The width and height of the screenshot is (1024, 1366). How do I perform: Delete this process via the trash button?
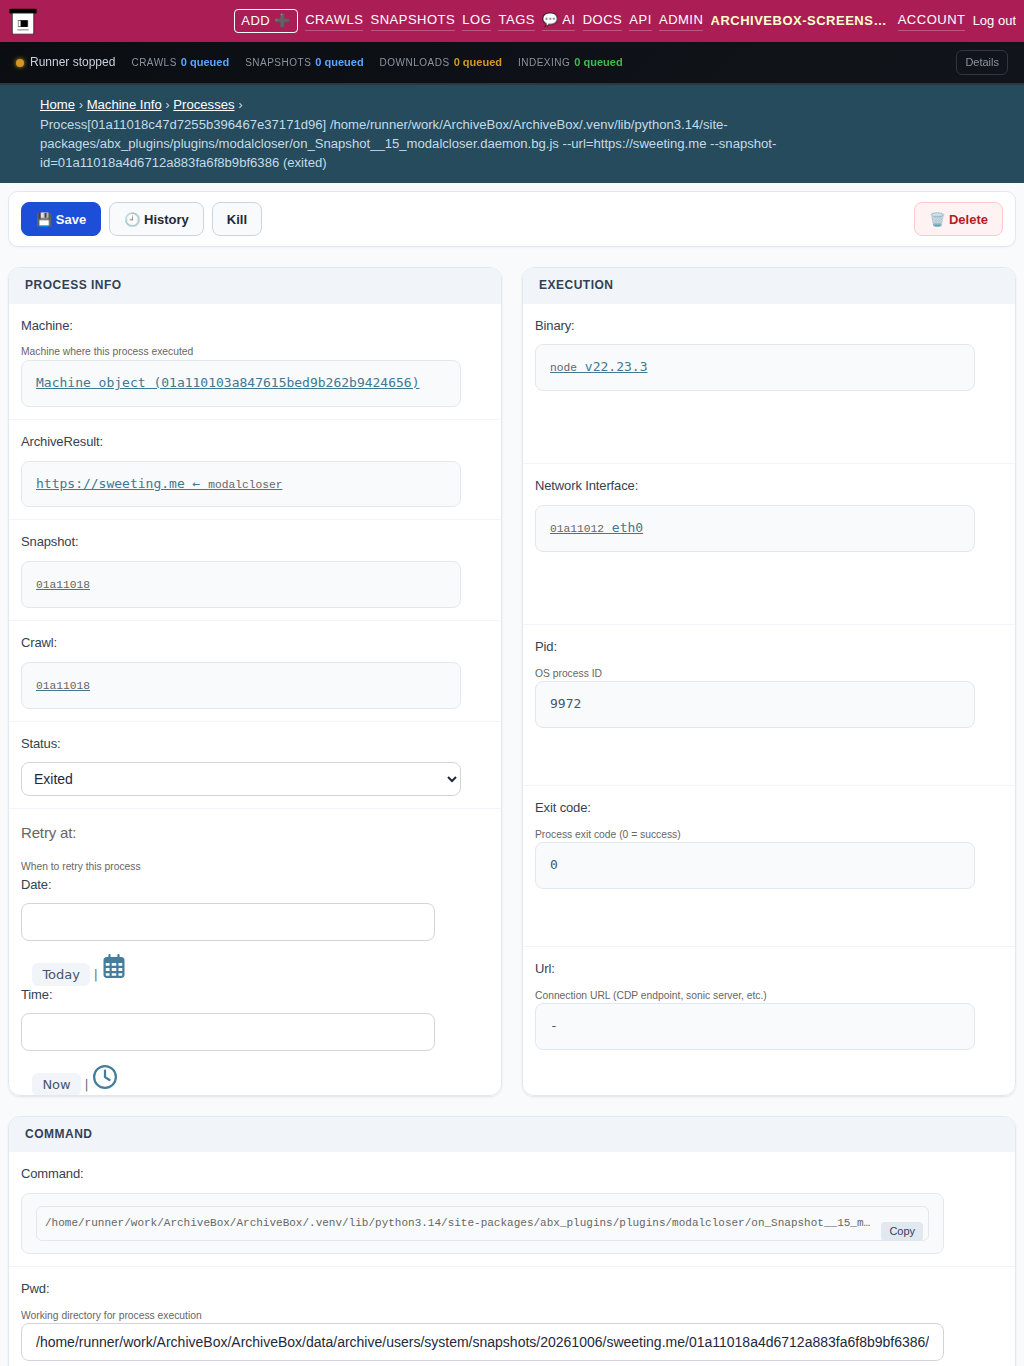[958, 219]
